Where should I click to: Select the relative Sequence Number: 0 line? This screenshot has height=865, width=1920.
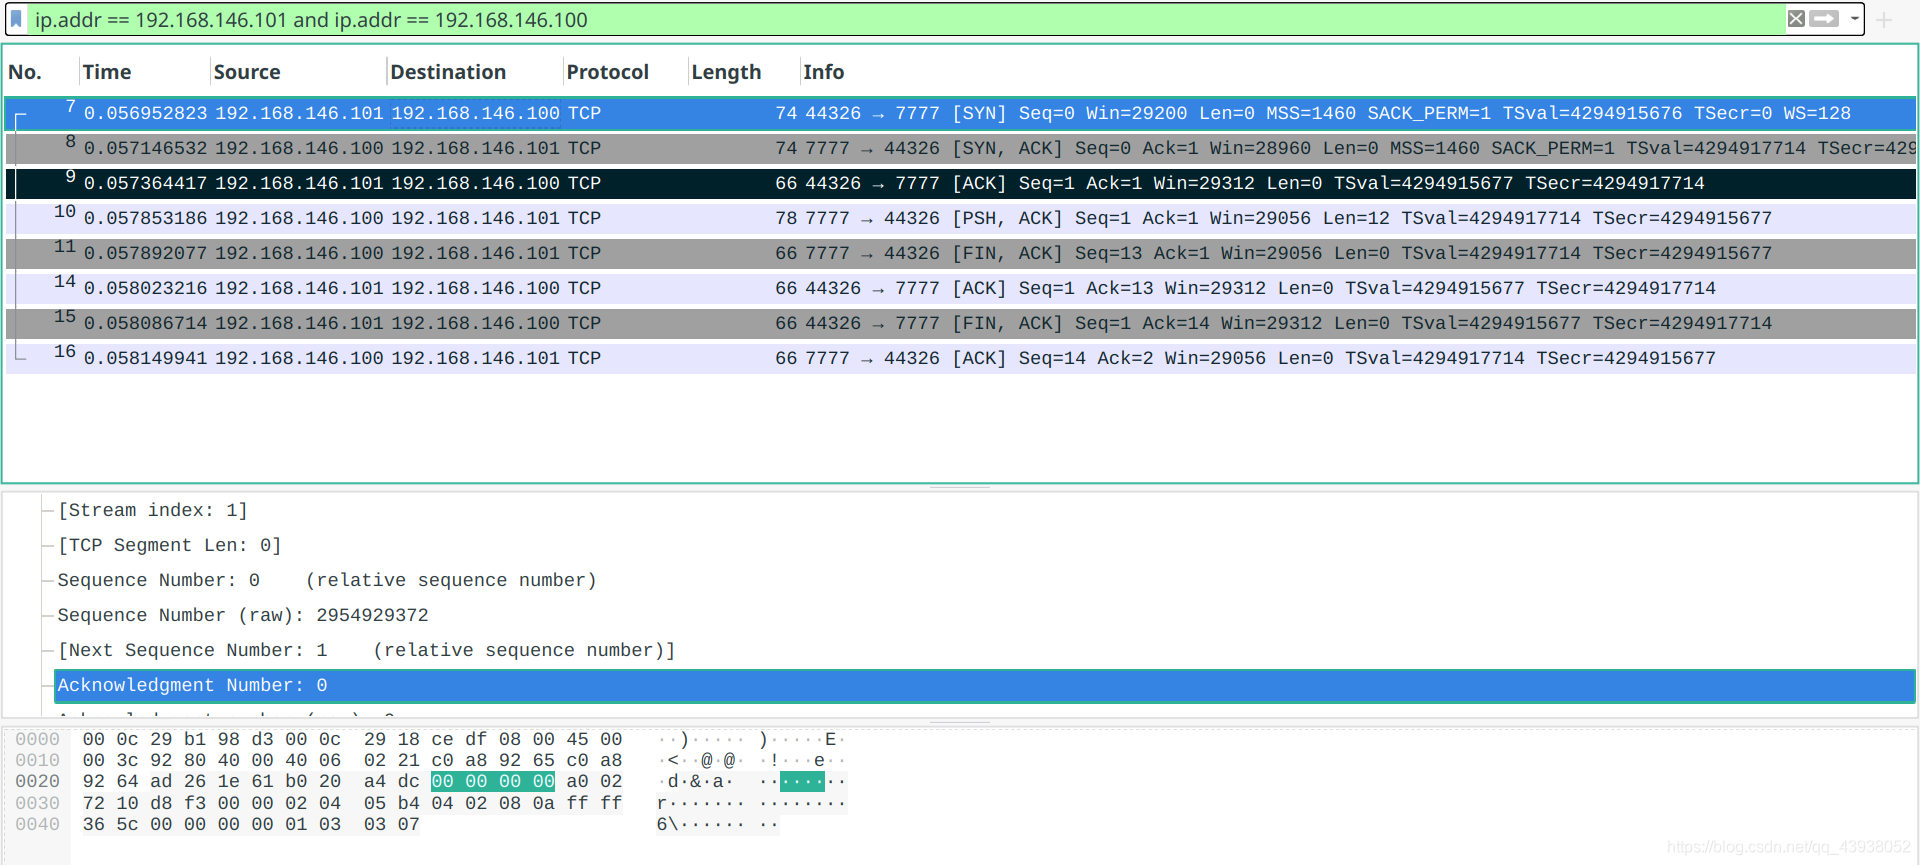(x=326, y=580)
